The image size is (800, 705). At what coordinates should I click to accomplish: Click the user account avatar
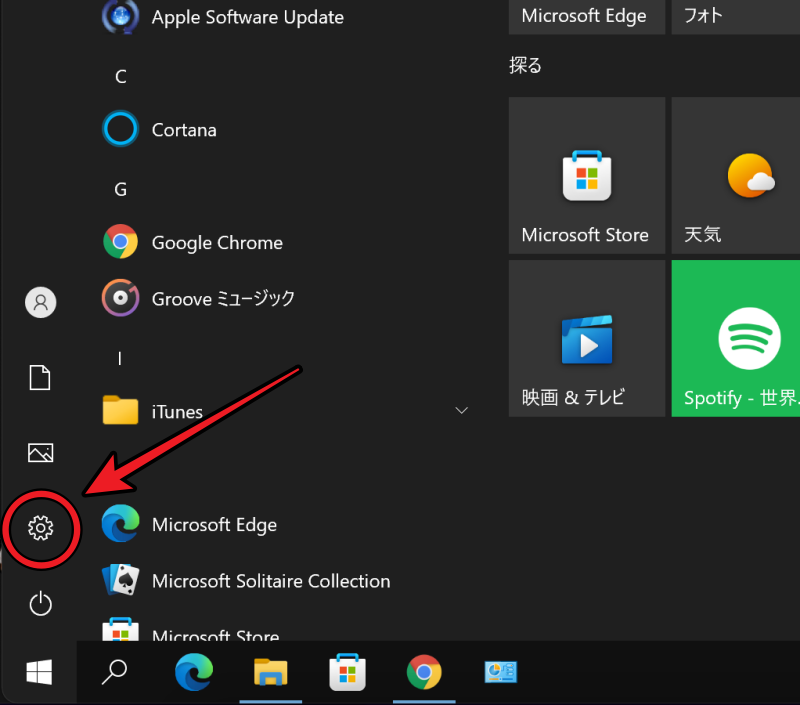point(40,303)
